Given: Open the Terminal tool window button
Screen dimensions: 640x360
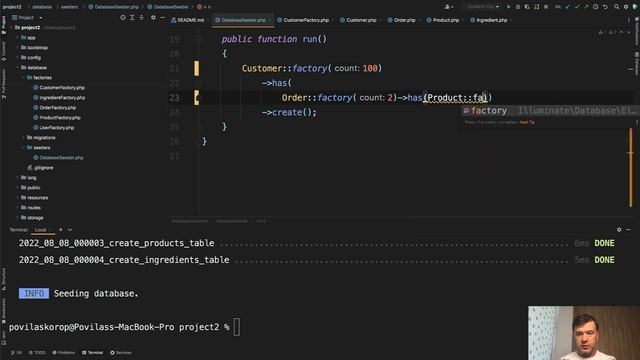Looking at the screenshot, I should [x=93, y=353].
